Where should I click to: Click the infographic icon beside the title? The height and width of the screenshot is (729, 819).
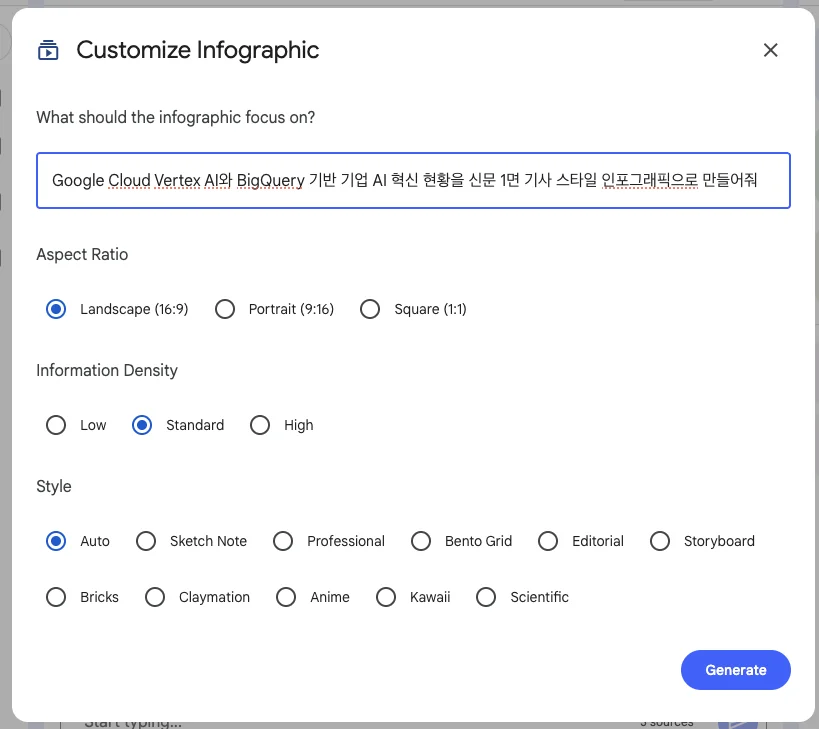pyautogui.click(x=48, y=50)
